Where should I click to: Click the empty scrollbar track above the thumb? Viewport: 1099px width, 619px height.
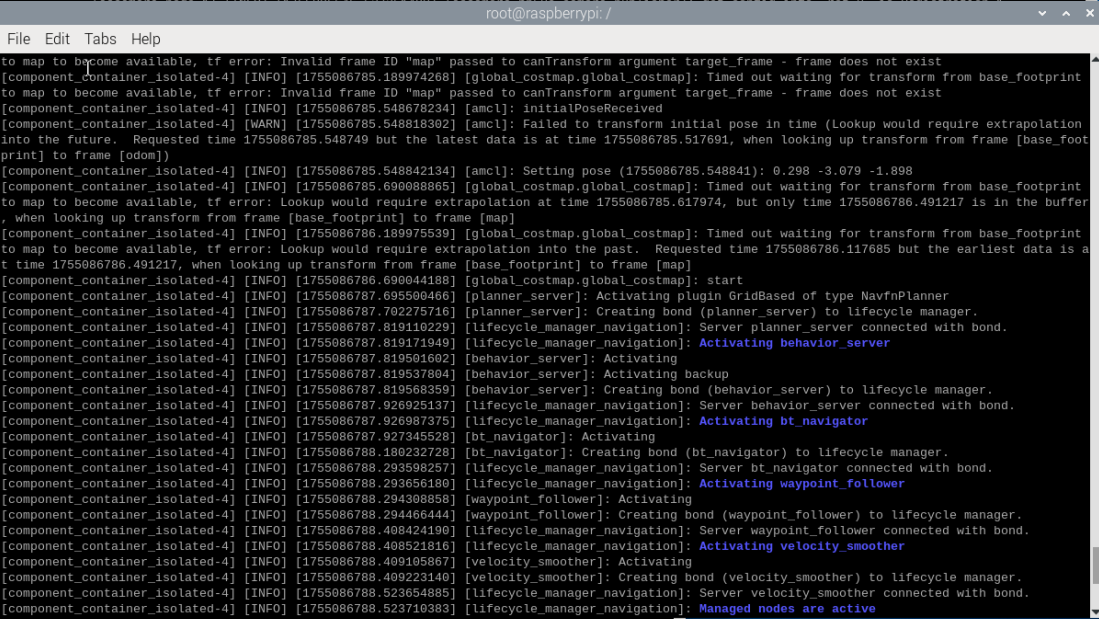click(x=1094, y=300)
